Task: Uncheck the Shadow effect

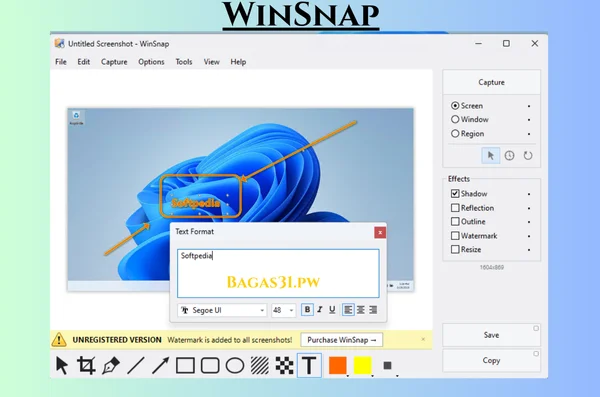Action: click(469, 194)
